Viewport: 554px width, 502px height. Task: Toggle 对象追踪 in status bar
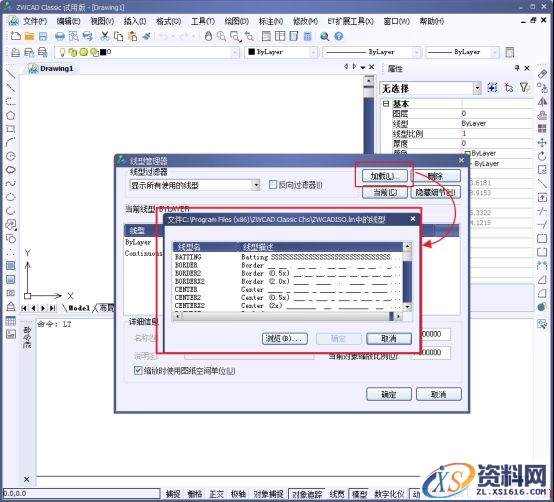point(306,494)
